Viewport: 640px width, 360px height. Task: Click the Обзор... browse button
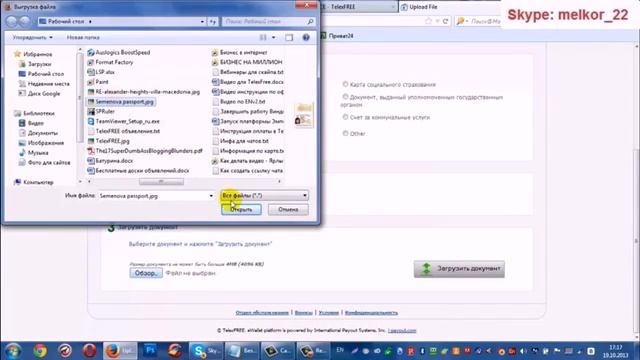point(146,273)
